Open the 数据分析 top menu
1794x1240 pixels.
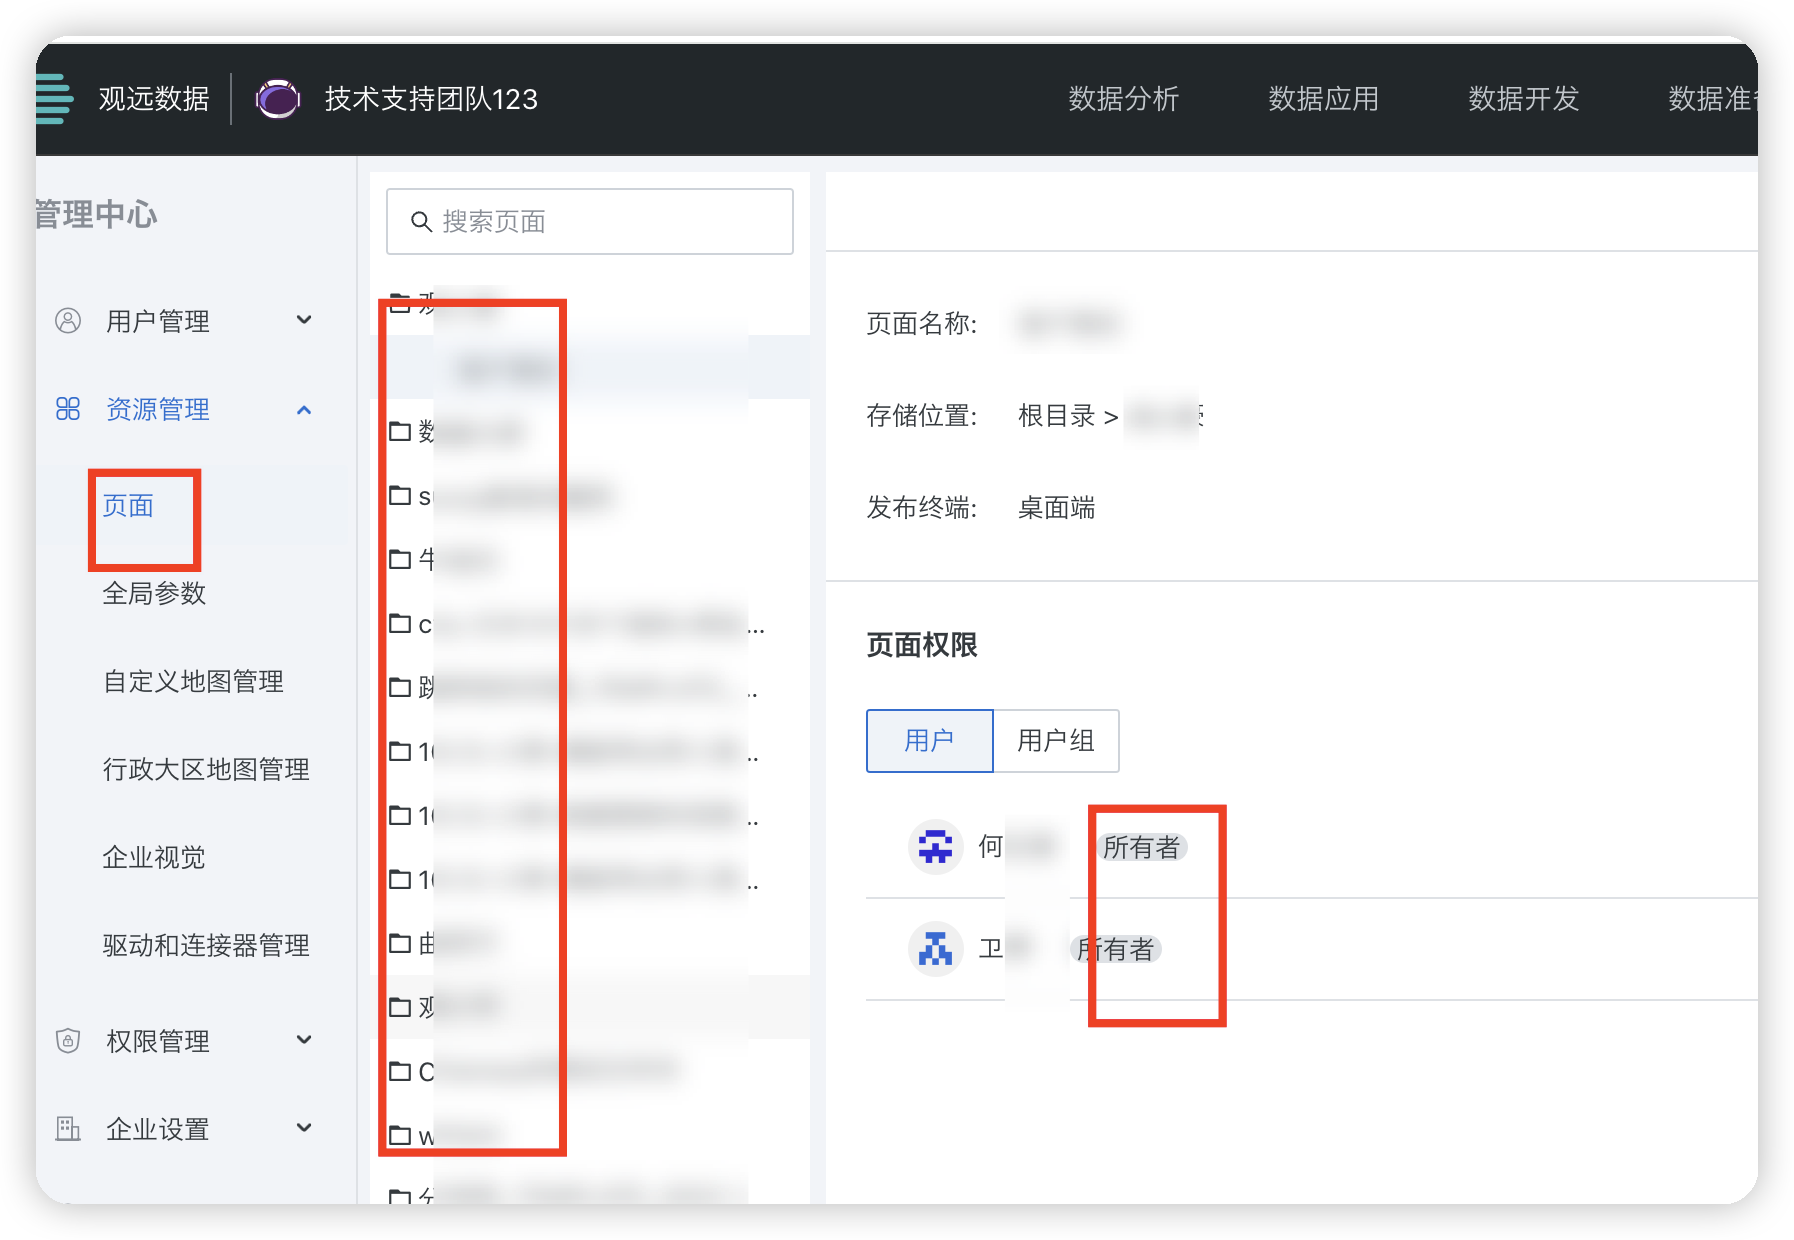point(1123,99)
